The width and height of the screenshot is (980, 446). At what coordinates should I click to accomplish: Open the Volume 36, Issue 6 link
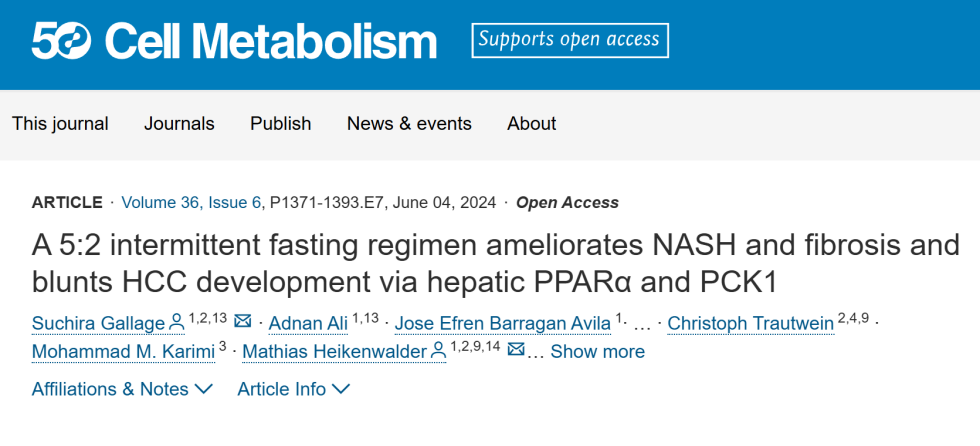[191, 203]
